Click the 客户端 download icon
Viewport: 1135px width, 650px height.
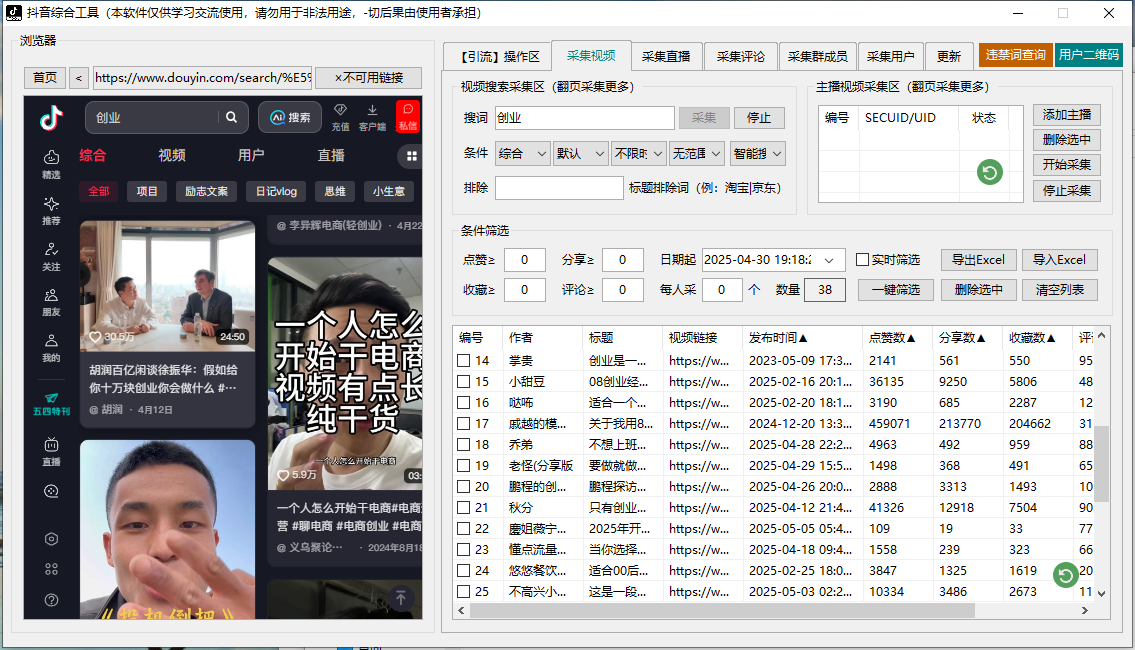pos(372,116)
